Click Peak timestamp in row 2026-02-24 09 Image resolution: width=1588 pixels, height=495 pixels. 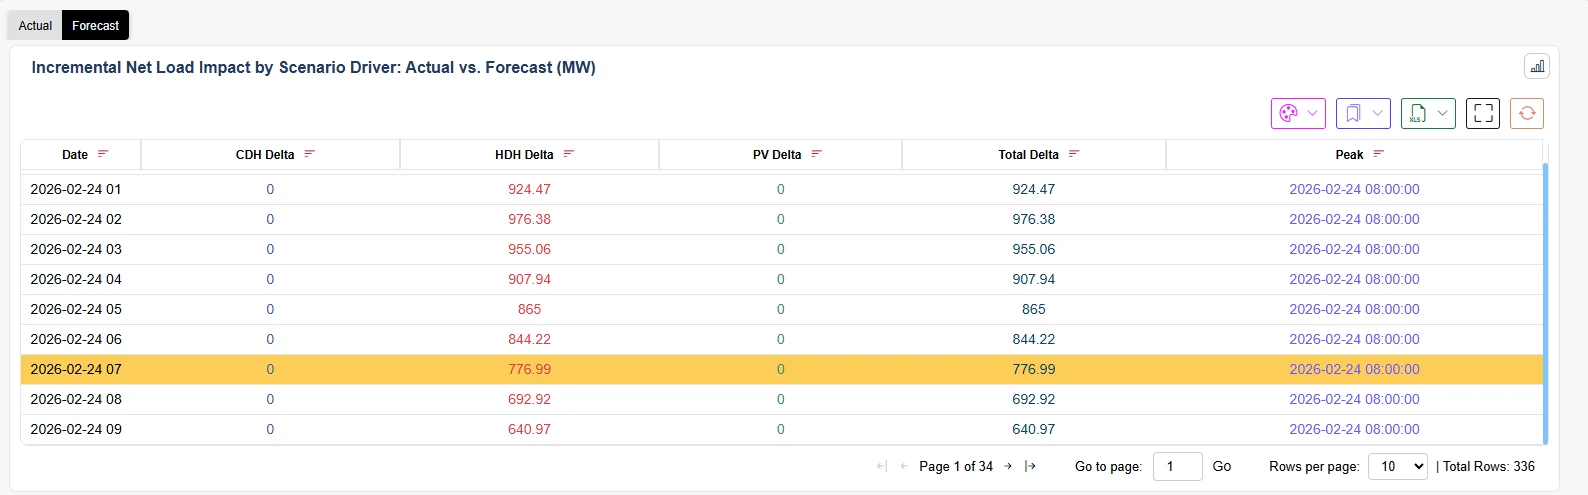pyautogui.click(x=1354, y=429)
